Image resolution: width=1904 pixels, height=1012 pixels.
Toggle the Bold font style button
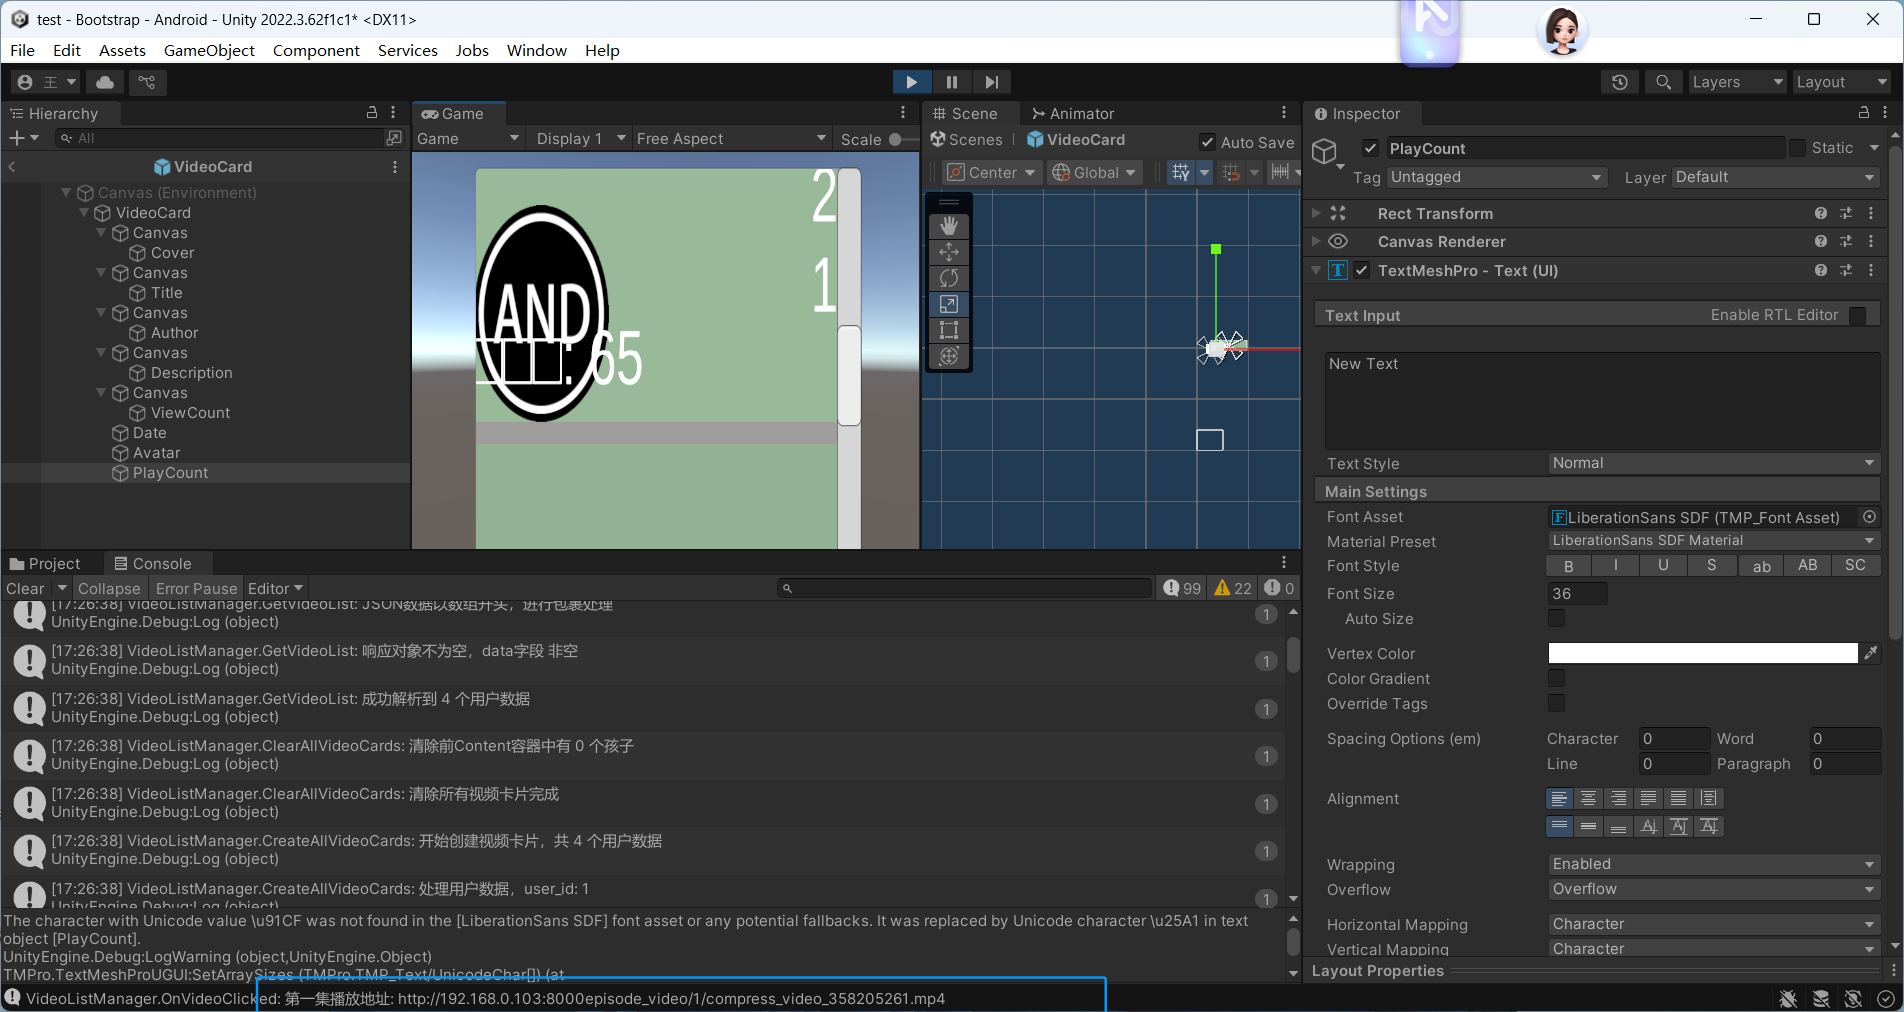(x=1569, y=566)
